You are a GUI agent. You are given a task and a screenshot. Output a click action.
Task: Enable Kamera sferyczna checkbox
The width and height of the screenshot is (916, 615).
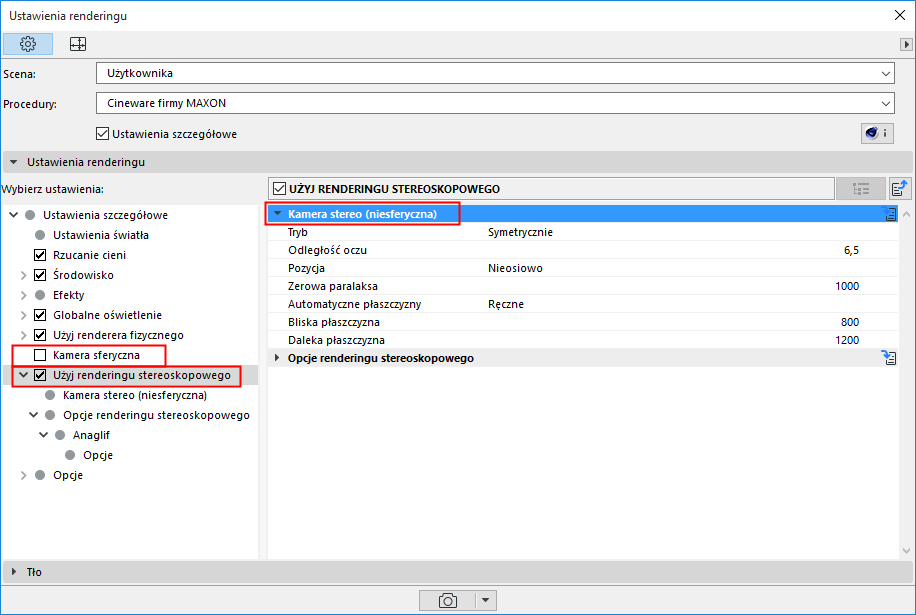[40, 355]
